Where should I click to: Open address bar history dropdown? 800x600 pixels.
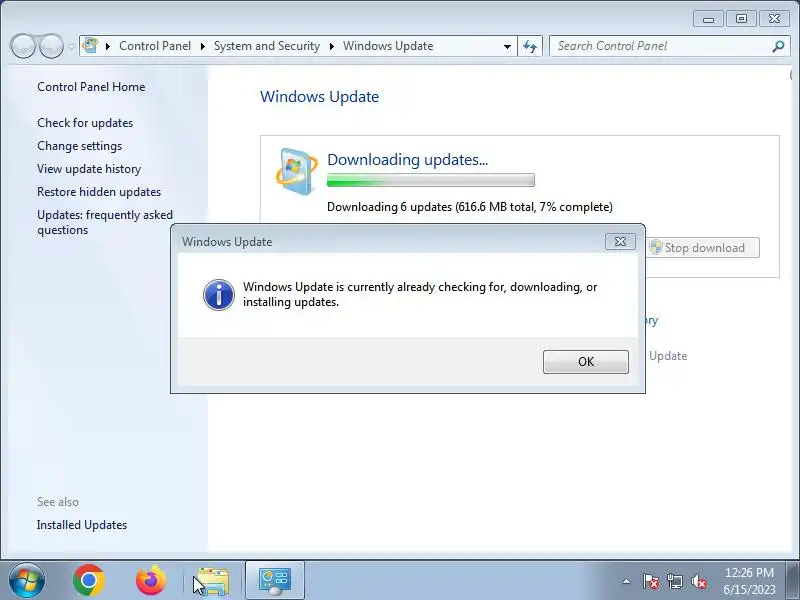pos(507,46)
